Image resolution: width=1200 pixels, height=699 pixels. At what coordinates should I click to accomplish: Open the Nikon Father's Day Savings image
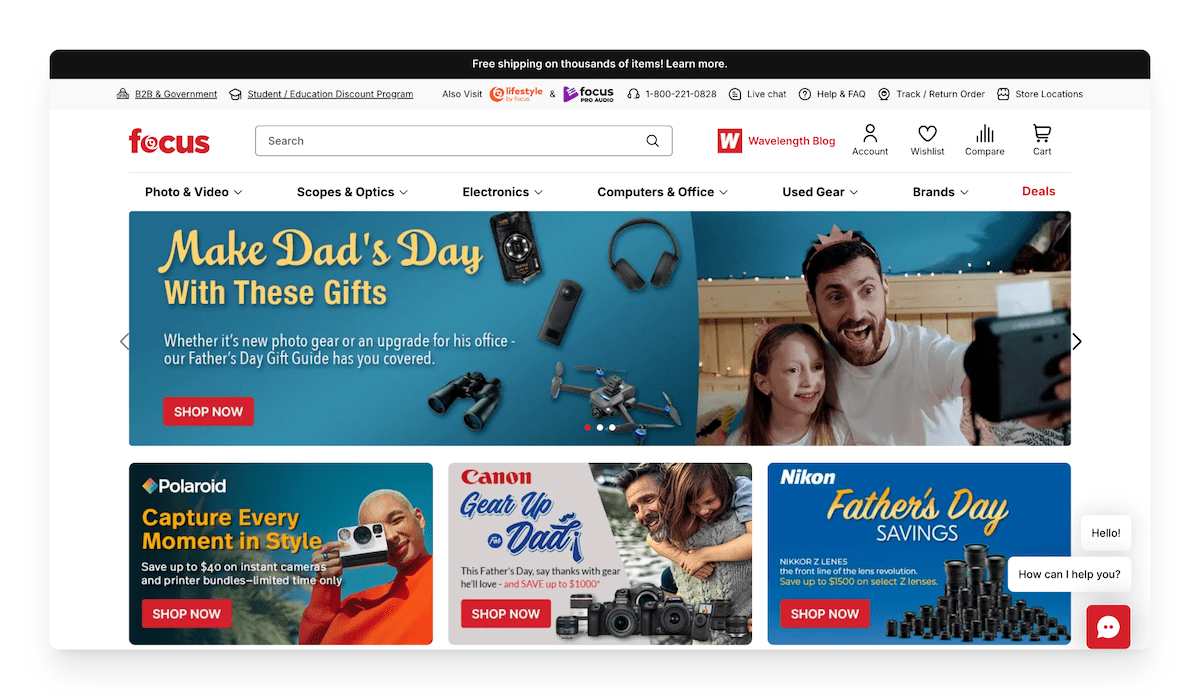(x=919, y=553)
